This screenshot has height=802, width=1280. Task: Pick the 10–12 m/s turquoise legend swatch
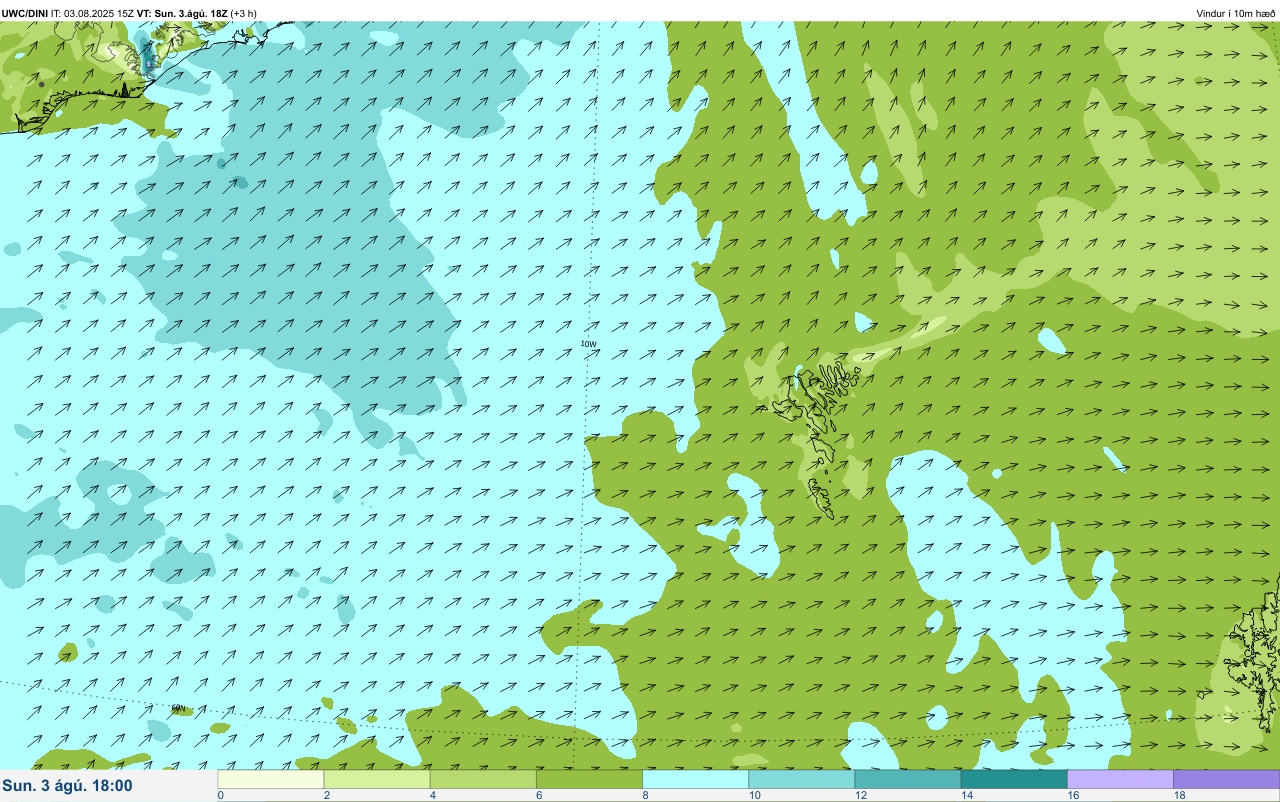(x=802, y=779)
